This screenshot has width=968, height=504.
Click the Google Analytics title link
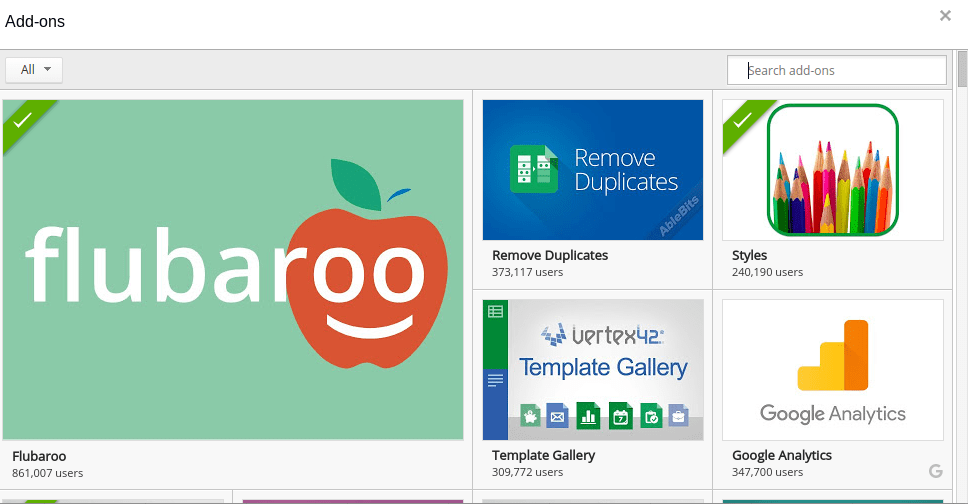782,455
